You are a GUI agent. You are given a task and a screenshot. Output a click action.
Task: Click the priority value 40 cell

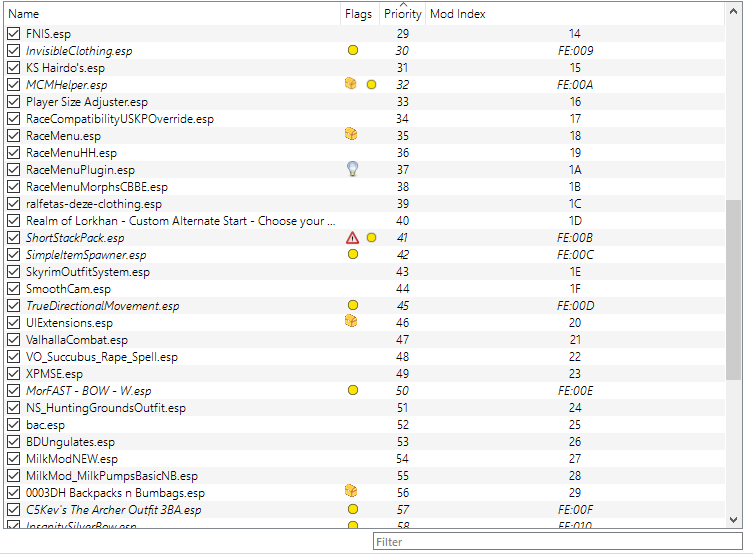pos(402,221)
